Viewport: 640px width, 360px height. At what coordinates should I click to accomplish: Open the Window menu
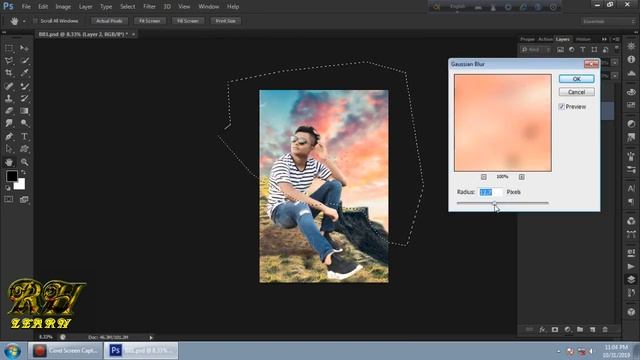pyautogui.click(x=209, y=7)
